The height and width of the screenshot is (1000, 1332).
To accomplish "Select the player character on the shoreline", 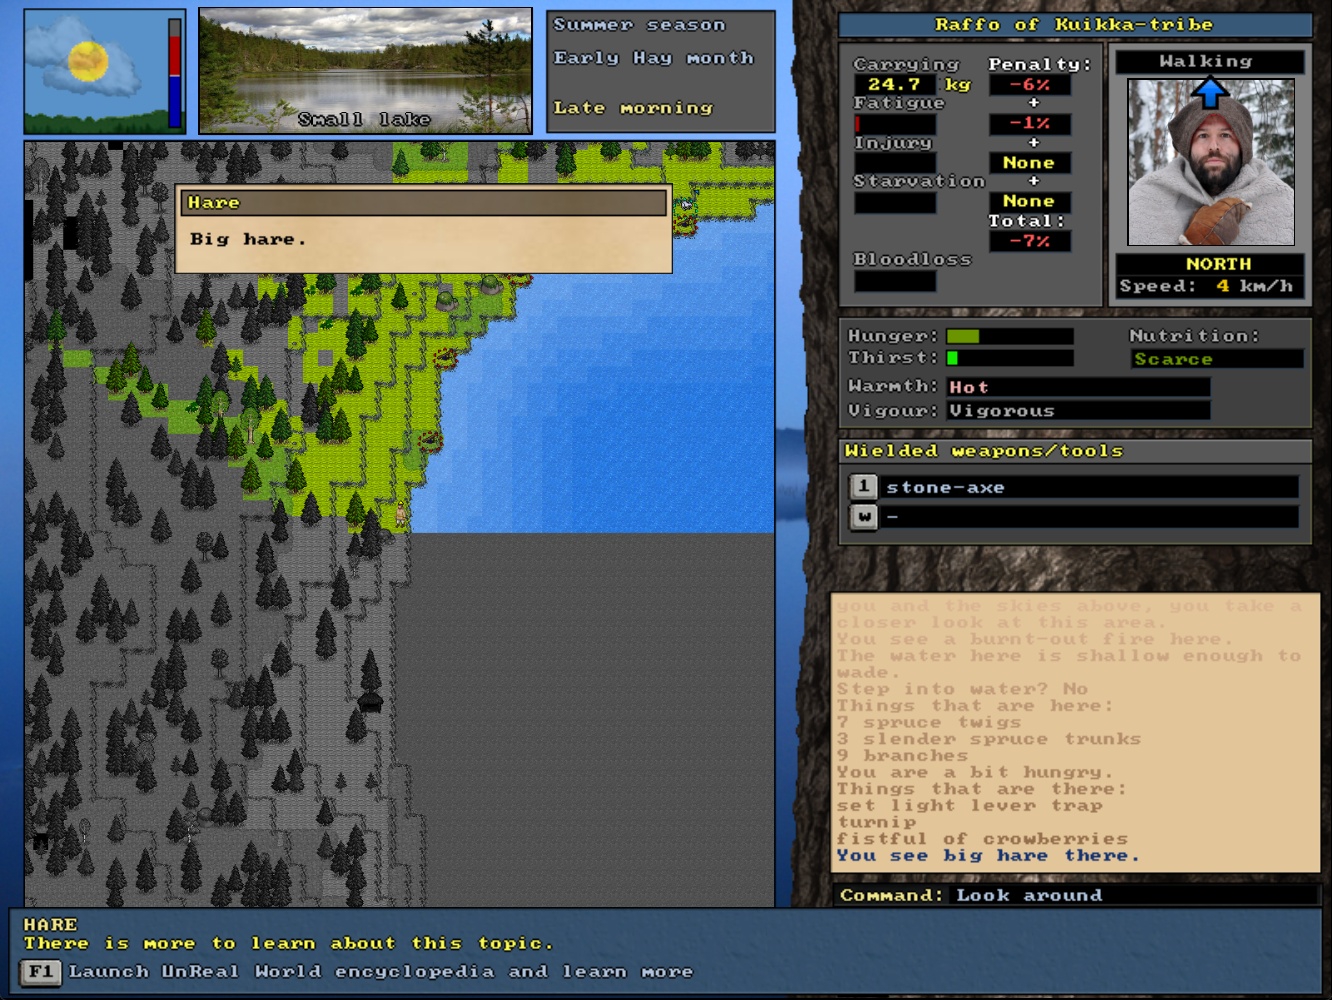I will tap(401, 513).
